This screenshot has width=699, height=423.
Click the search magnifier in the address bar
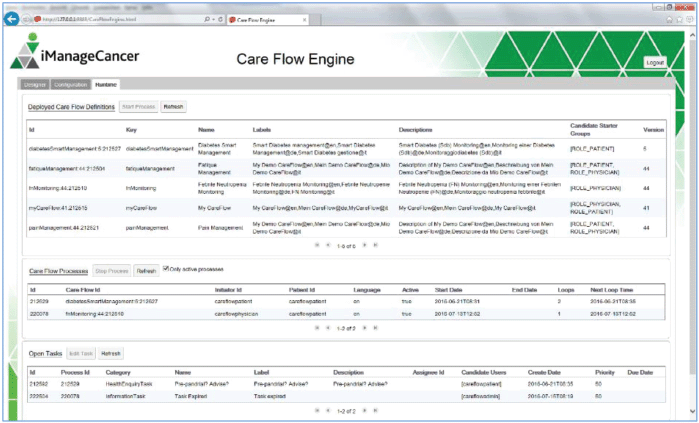point(207,19)
